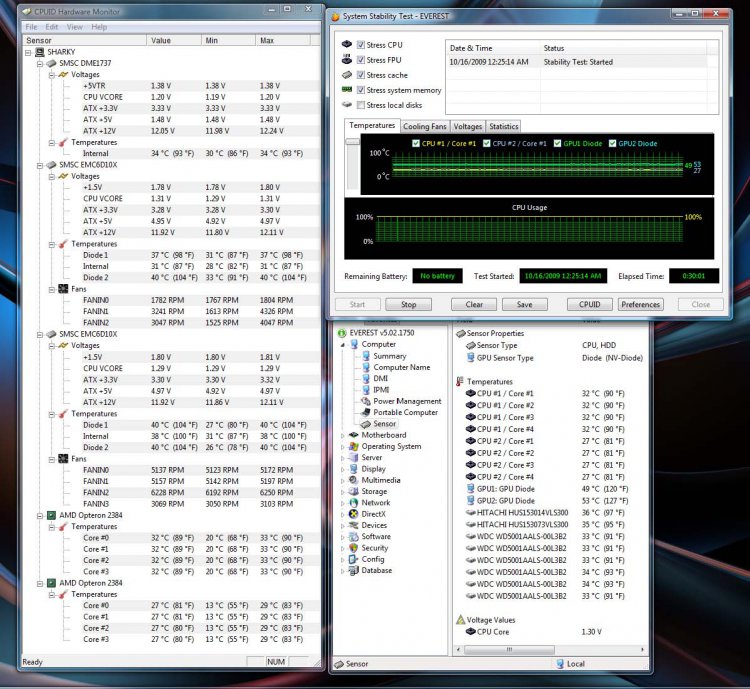Click the temperature graph scale slider
Viewport: 750px width, 689px height.
click(353, 142)
